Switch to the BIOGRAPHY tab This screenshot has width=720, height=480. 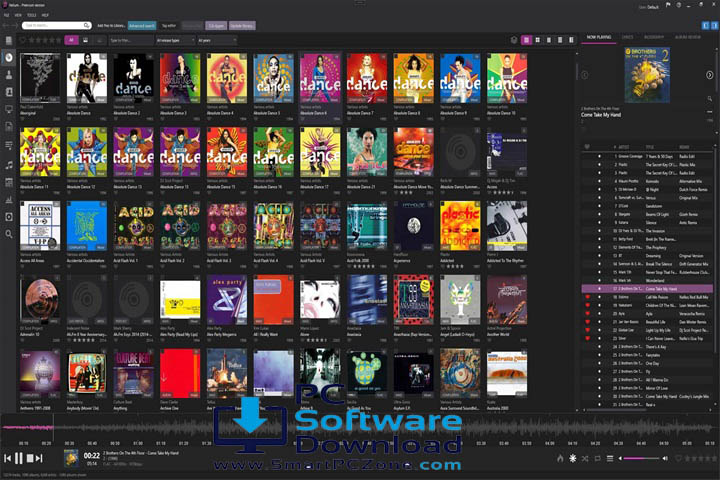coord(654,37)
